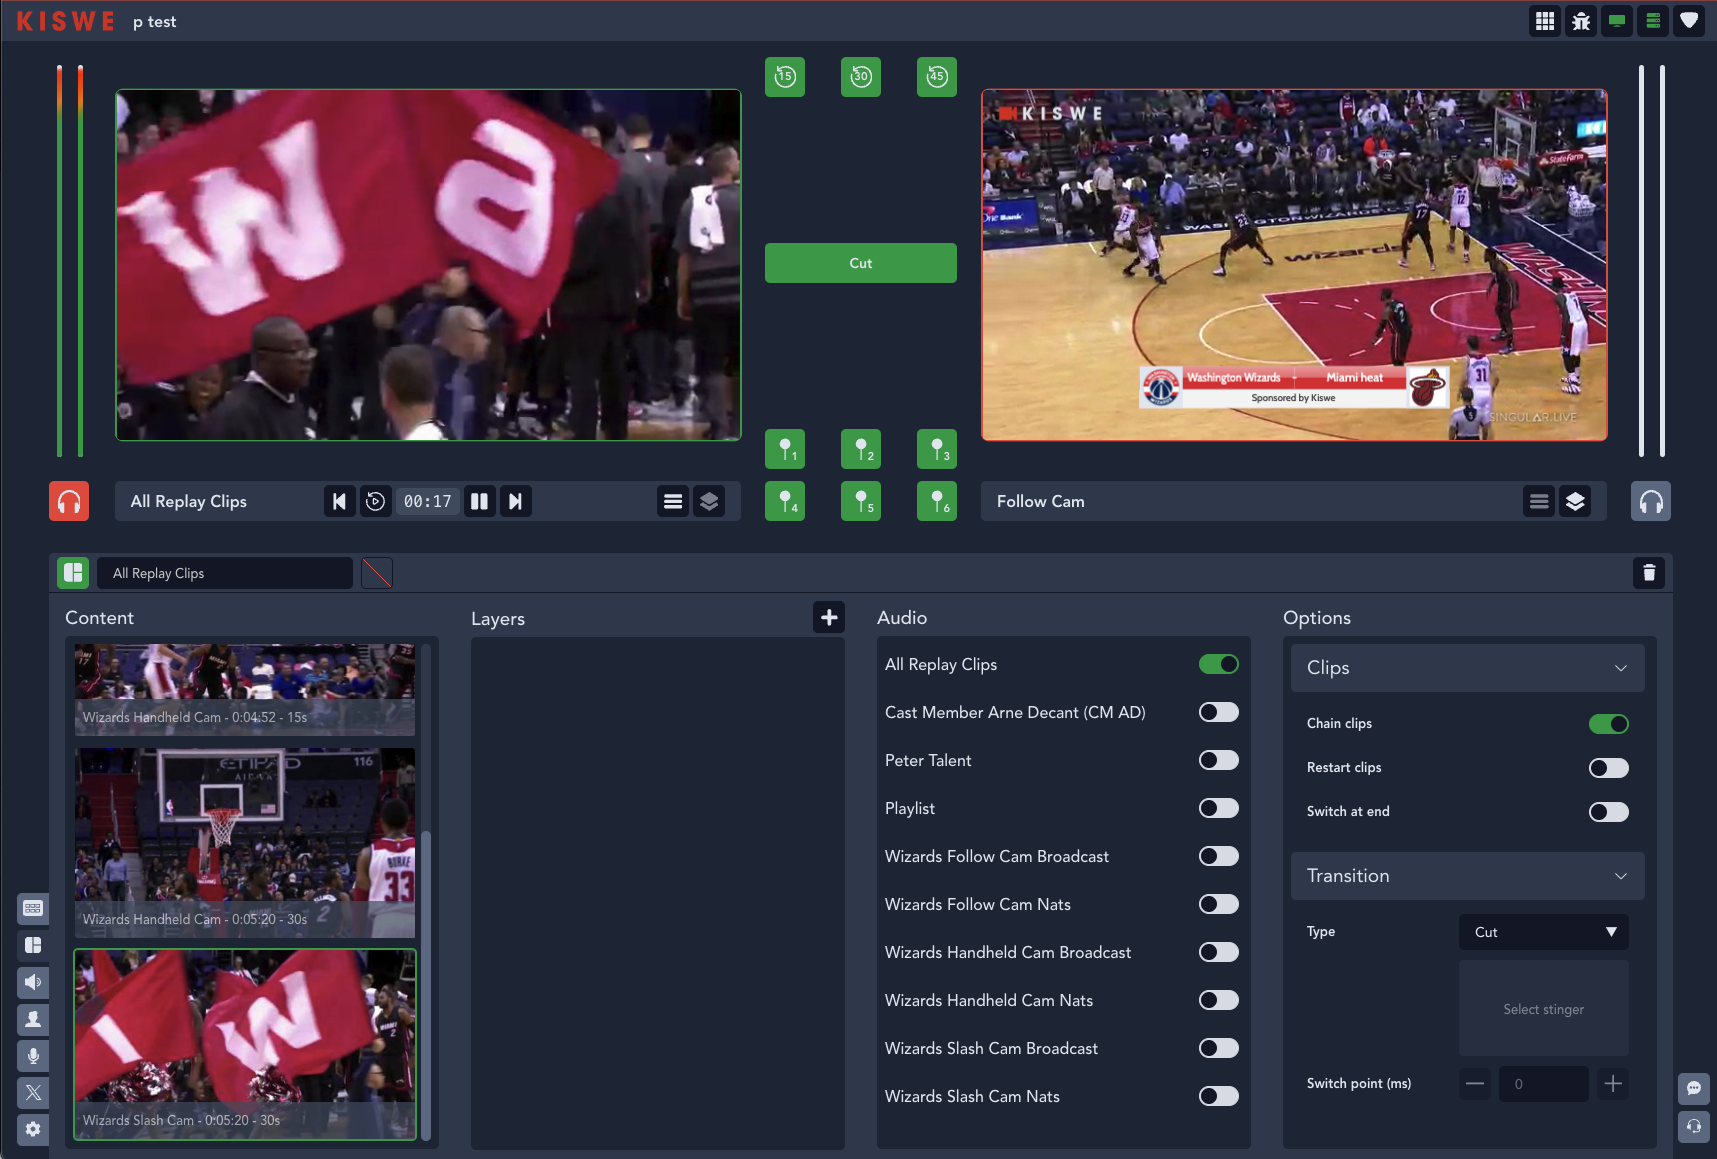Select marker pin 5
This screenshot has height=1159, width=1717.
pos(861,501)
